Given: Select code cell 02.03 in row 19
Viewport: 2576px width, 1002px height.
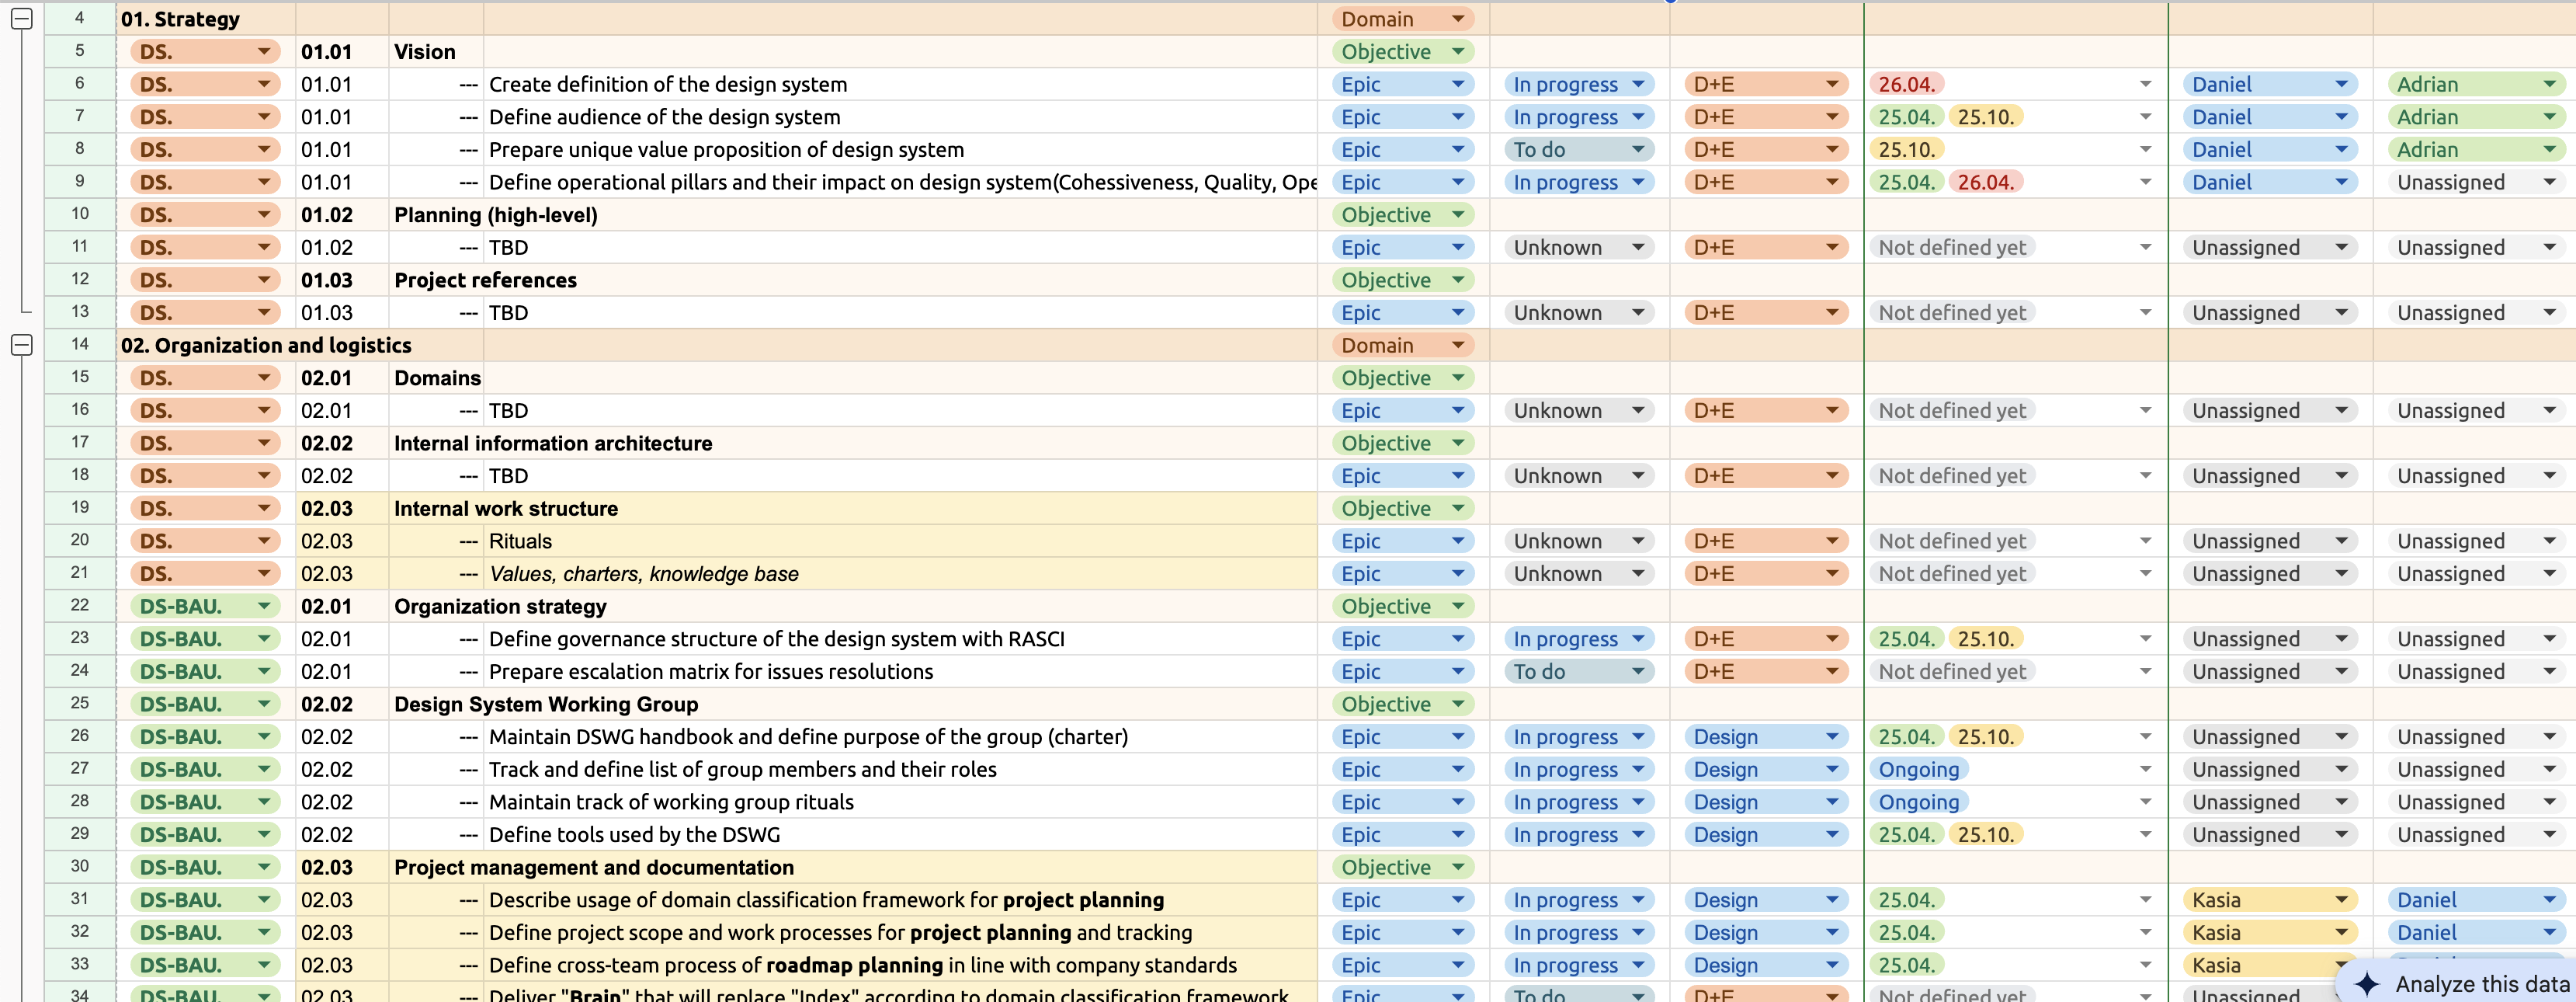Looking at the screenshot, I should pyautogui.click(x=341, y=509).
